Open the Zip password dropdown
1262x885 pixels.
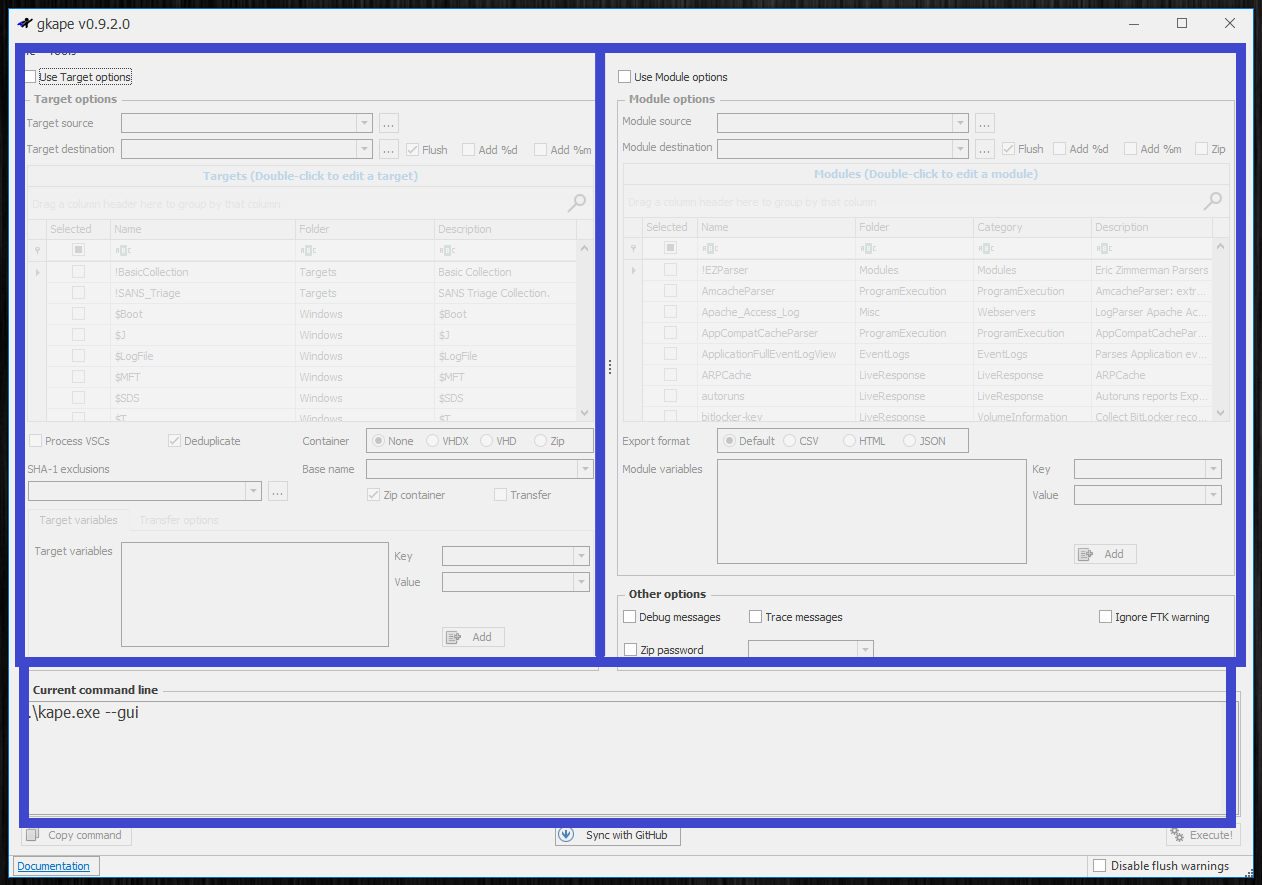click(x=865, y=650)
